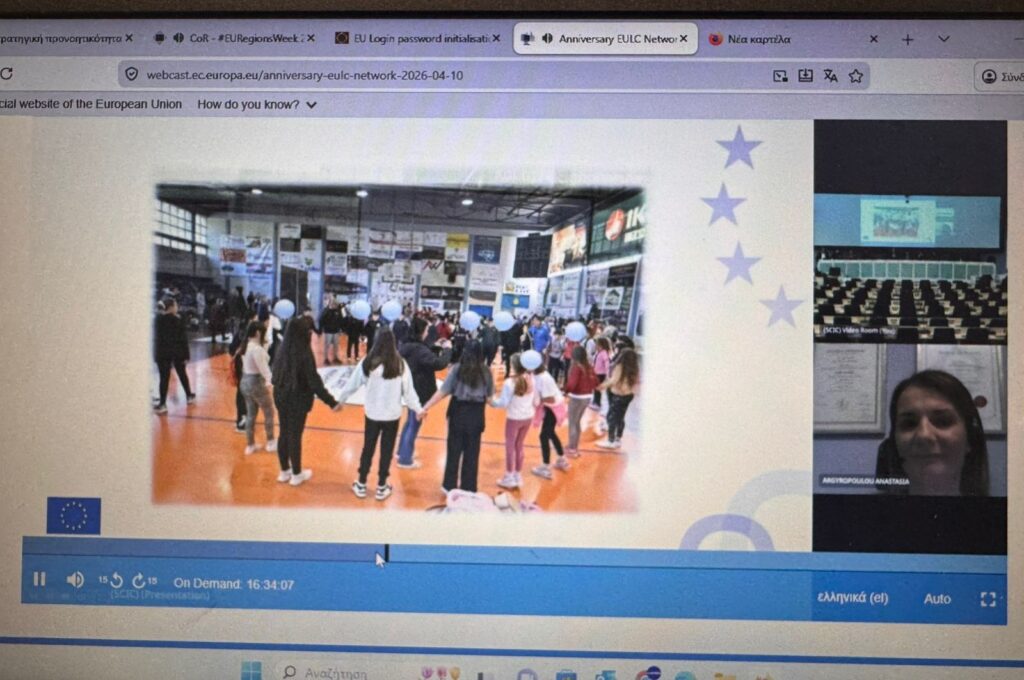This screenshot has width=1024, height=680.
Task: Open the tab list chevron
Action: pyautogui.click(x=943, y=39)
